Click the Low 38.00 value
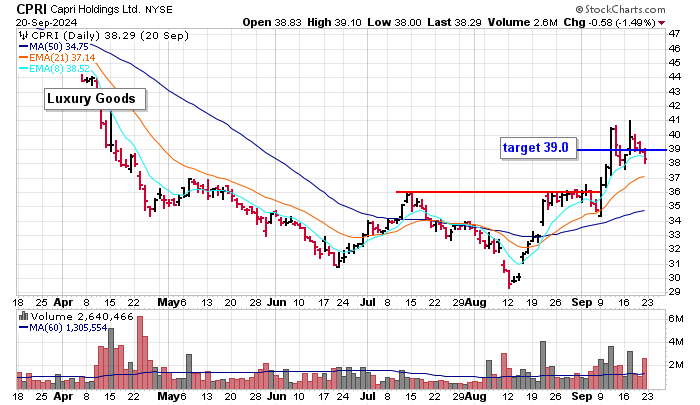 tap(394, 22)
